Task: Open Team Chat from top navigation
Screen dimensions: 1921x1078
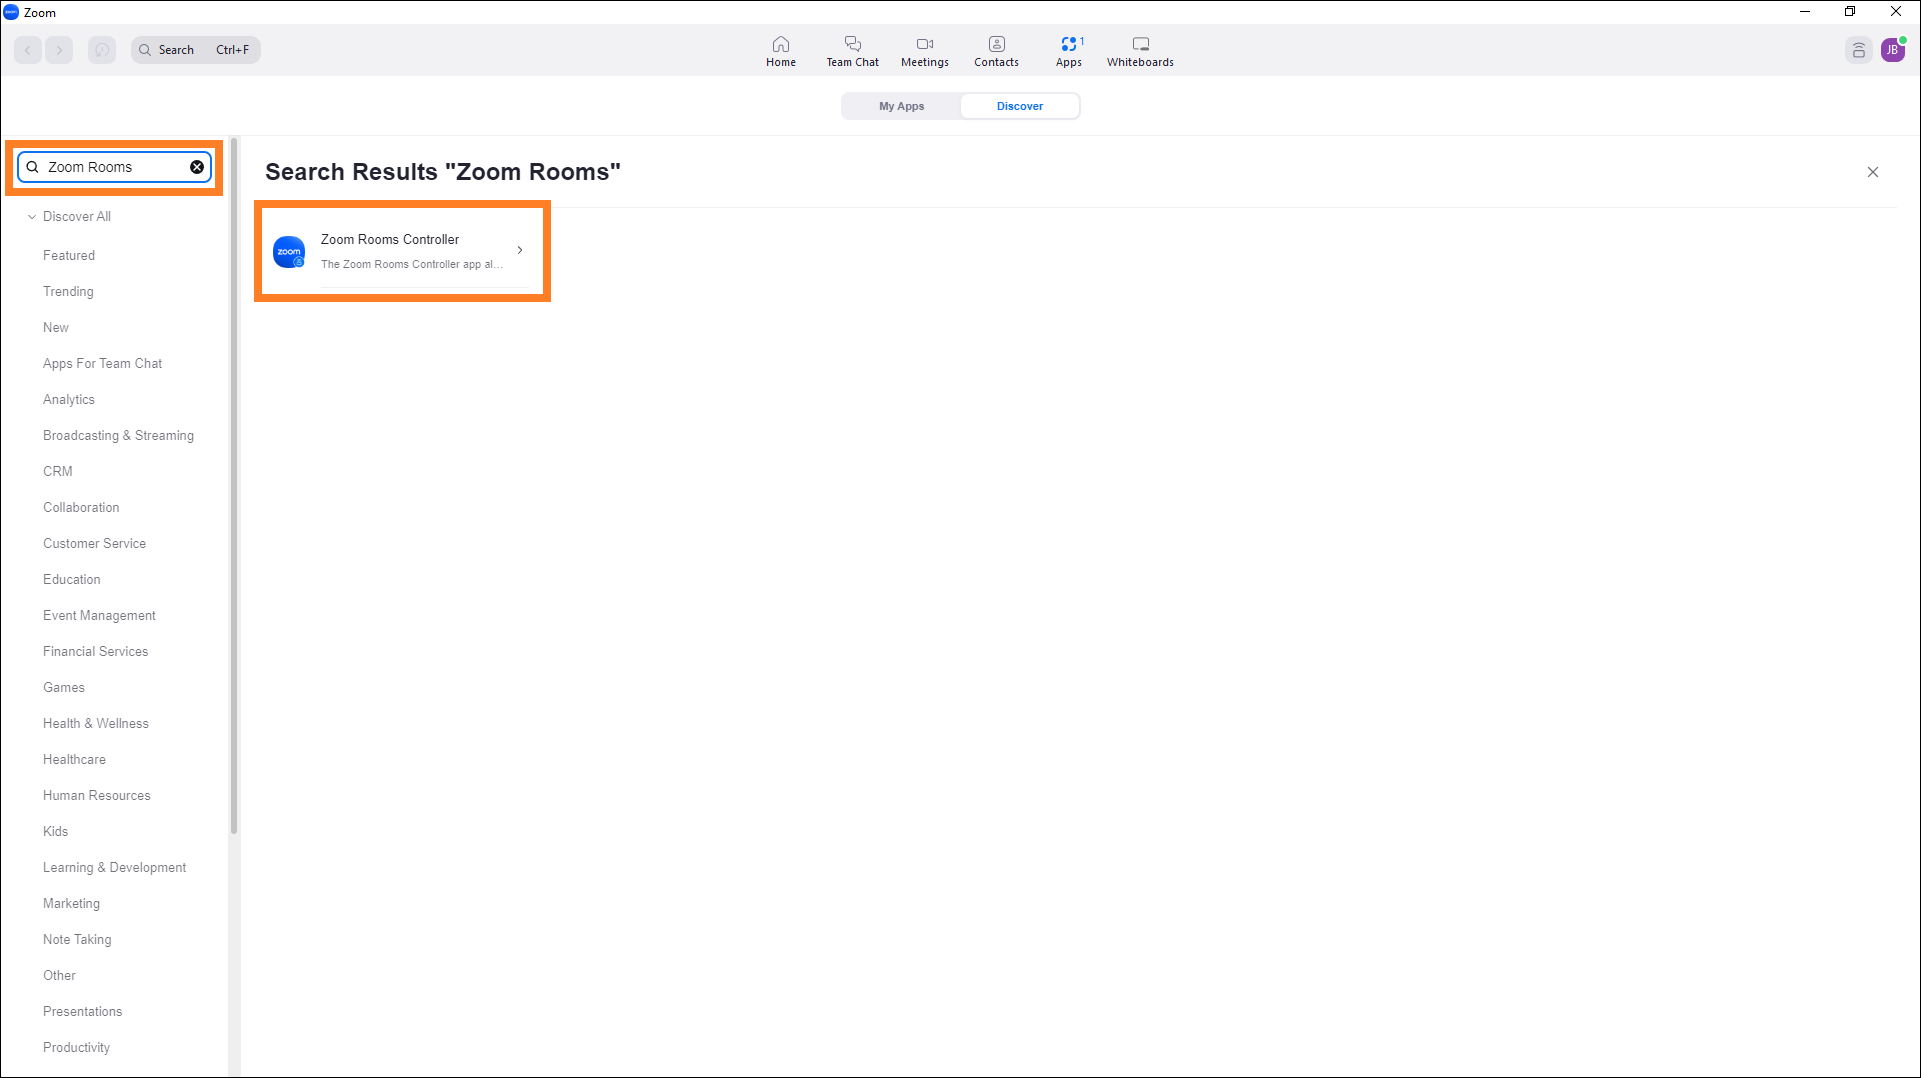Action: (852, 51)
